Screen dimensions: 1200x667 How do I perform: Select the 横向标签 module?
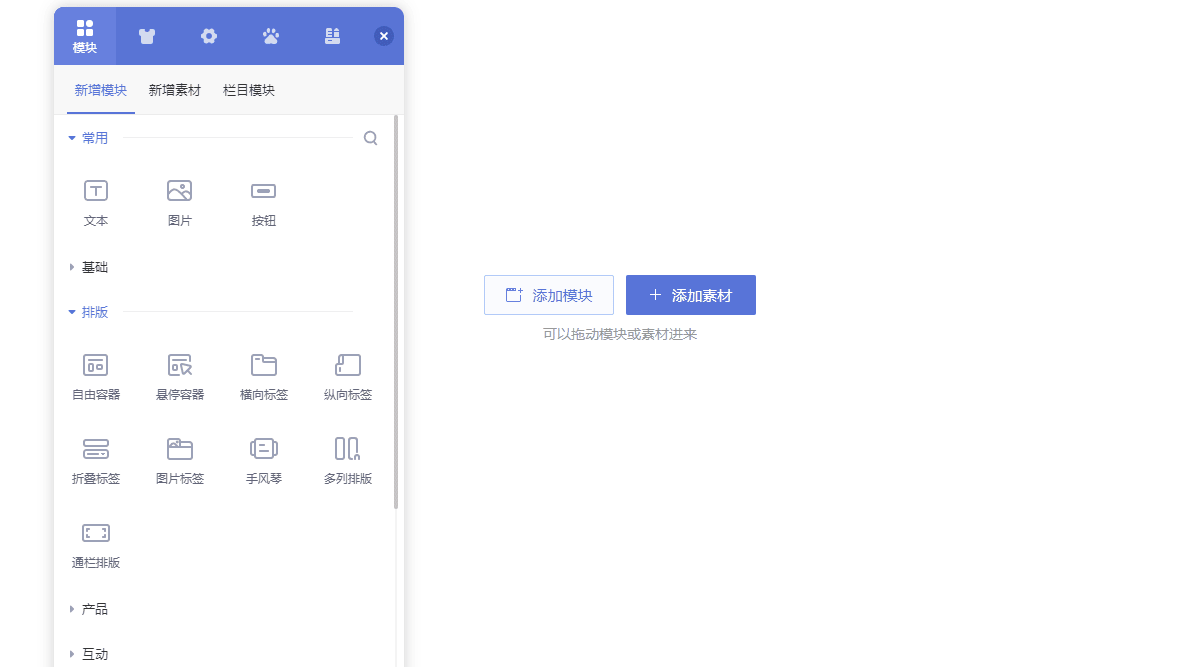coord(264,377)
